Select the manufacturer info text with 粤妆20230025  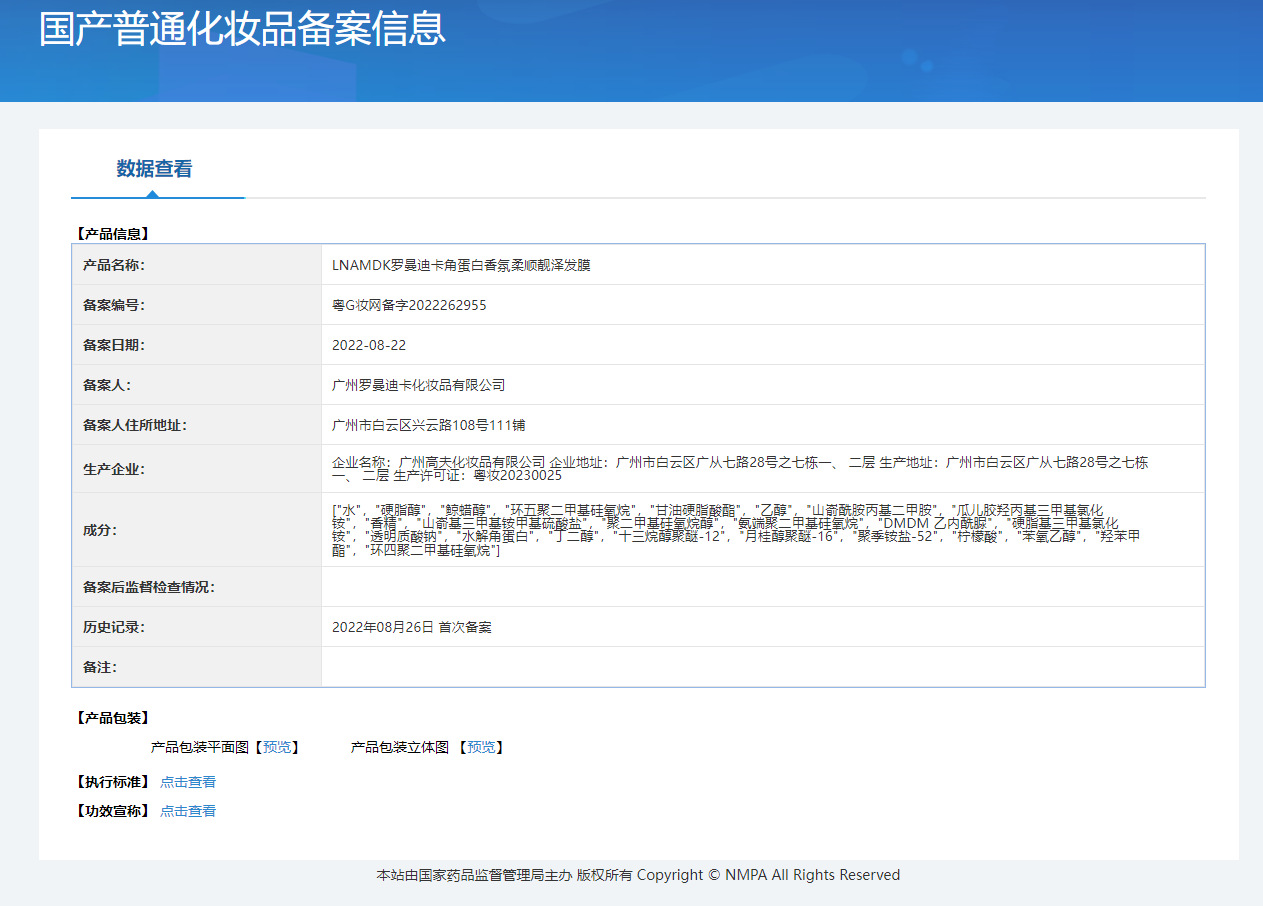click(740, 469)
